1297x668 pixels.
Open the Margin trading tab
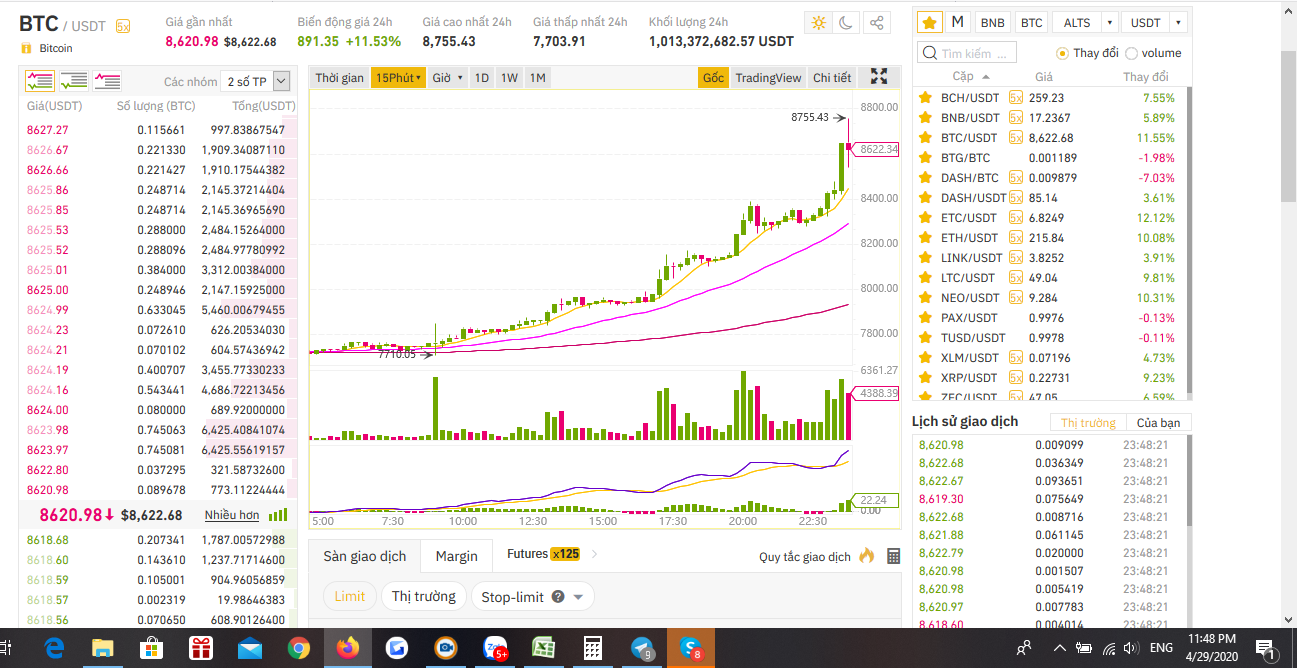457,556
